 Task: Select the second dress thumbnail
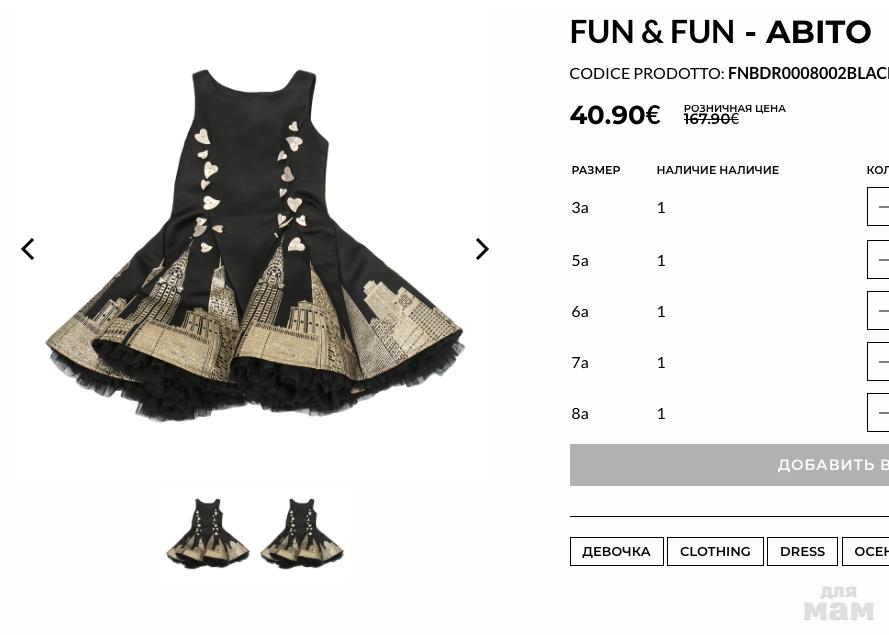302,531
